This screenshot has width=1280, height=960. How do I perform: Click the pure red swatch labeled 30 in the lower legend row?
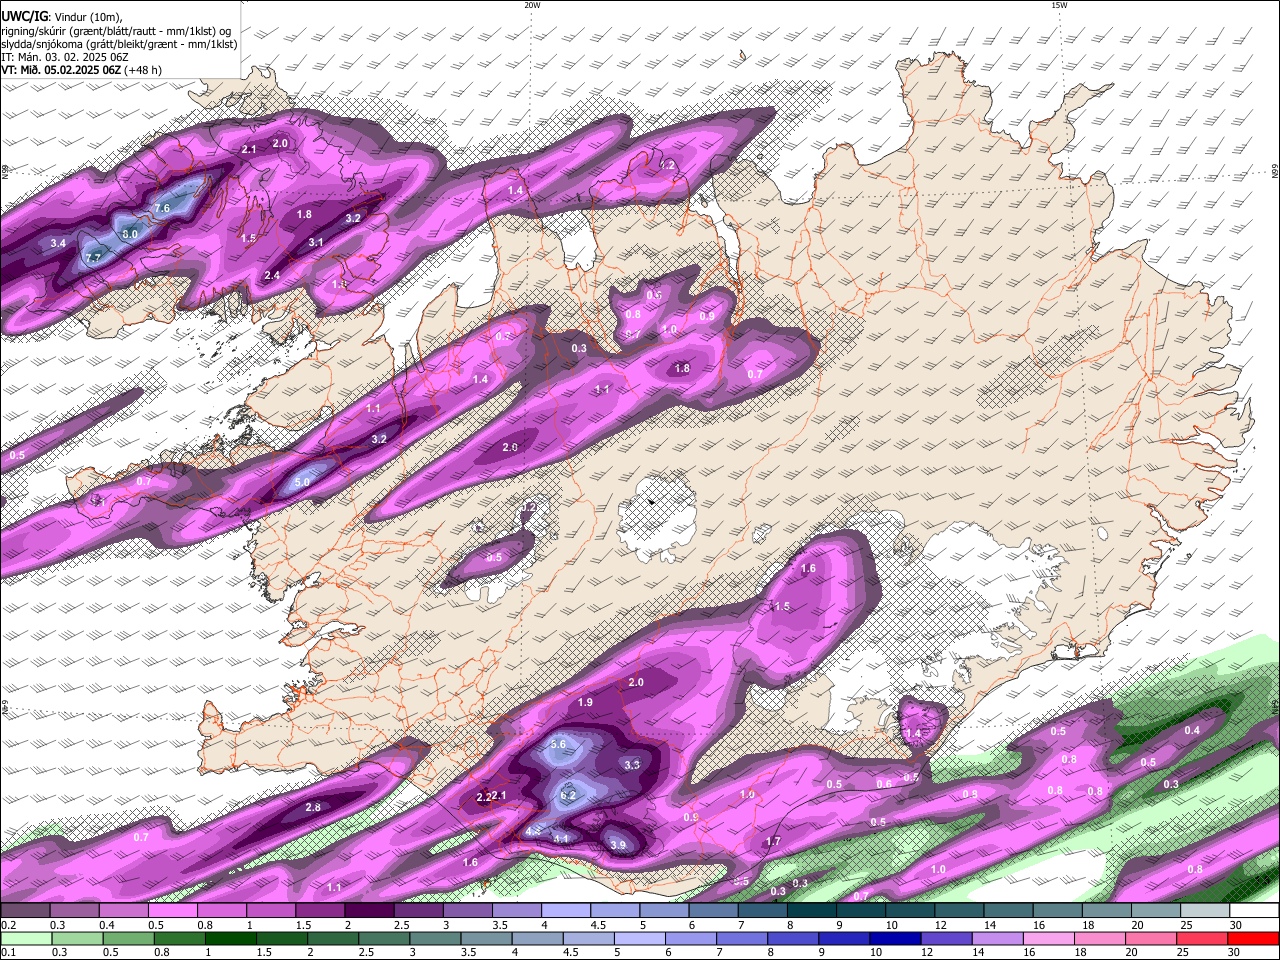[x=1253, y=938]
